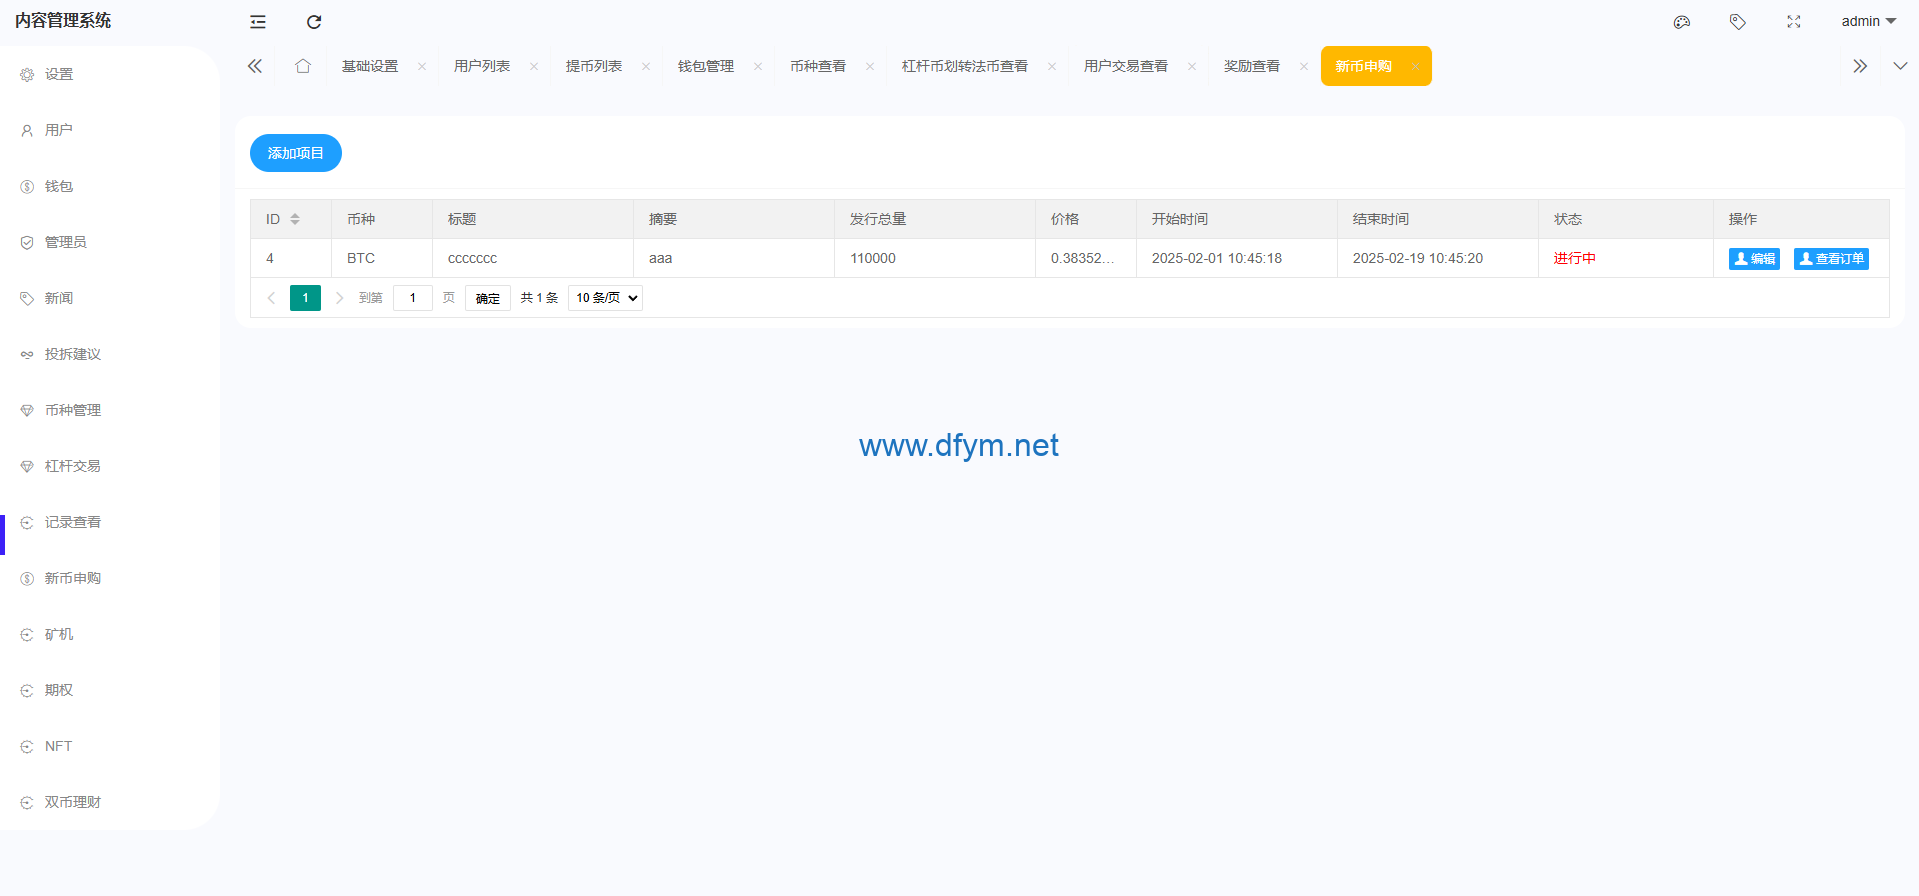Click the 内容管理系统 logo title
Viewport: 1919px width, 896px height.
pos(63,21)
